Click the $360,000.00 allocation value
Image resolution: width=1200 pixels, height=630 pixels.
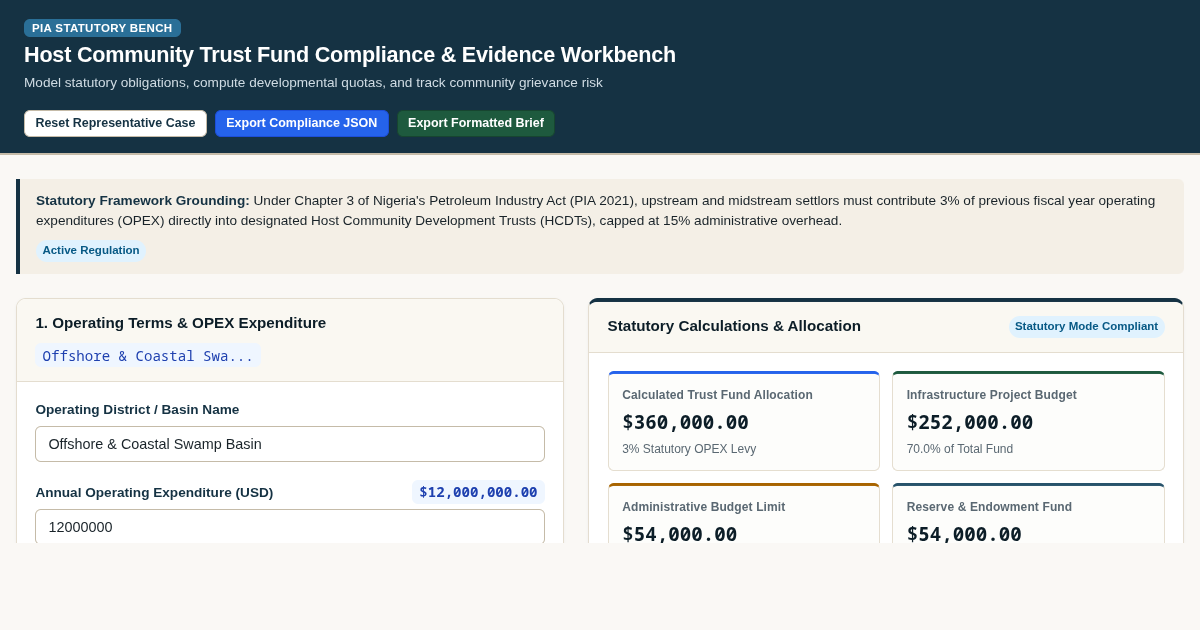pyautogui.click(x=685, y=422)
